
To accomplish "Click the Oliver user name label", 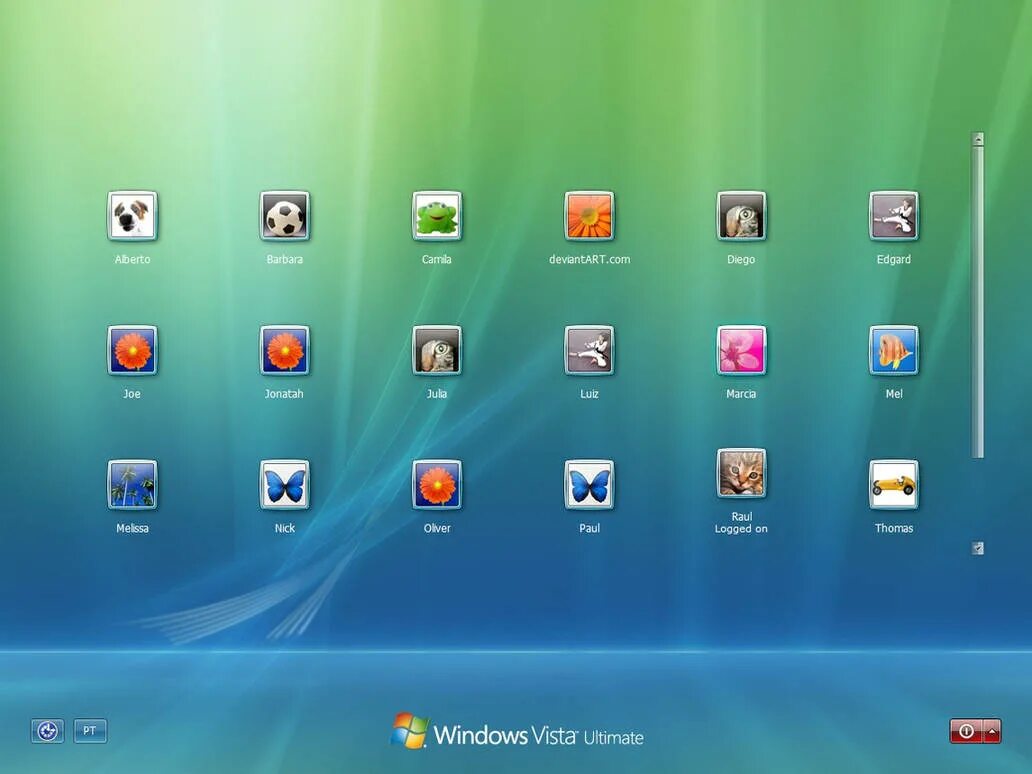I will (437, 528).
